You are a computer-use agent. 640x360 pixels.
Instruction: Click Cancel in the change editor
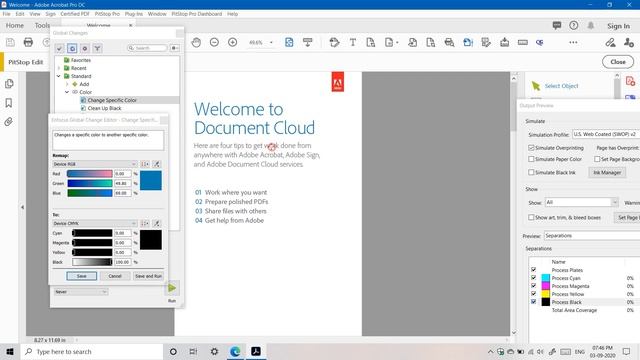point(115,276)
